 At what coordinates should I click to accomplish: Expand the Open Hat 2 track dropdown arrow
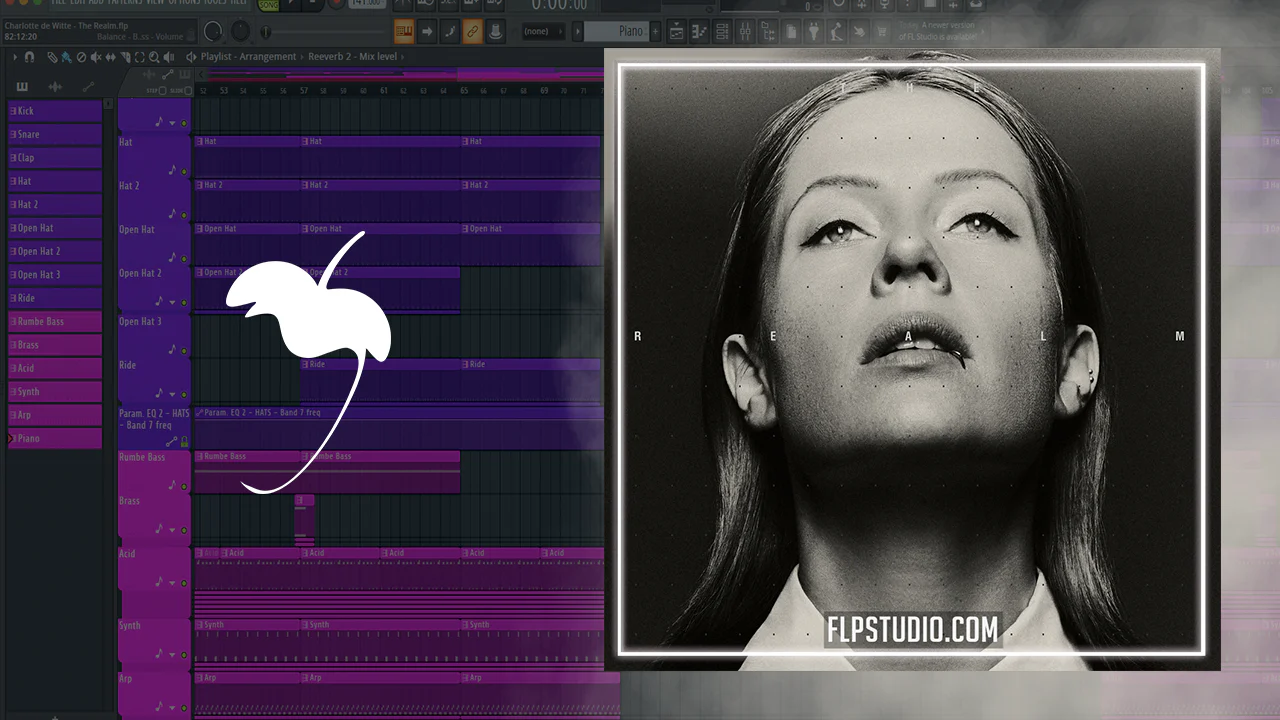pyautogui.click(x=172, y=303)
